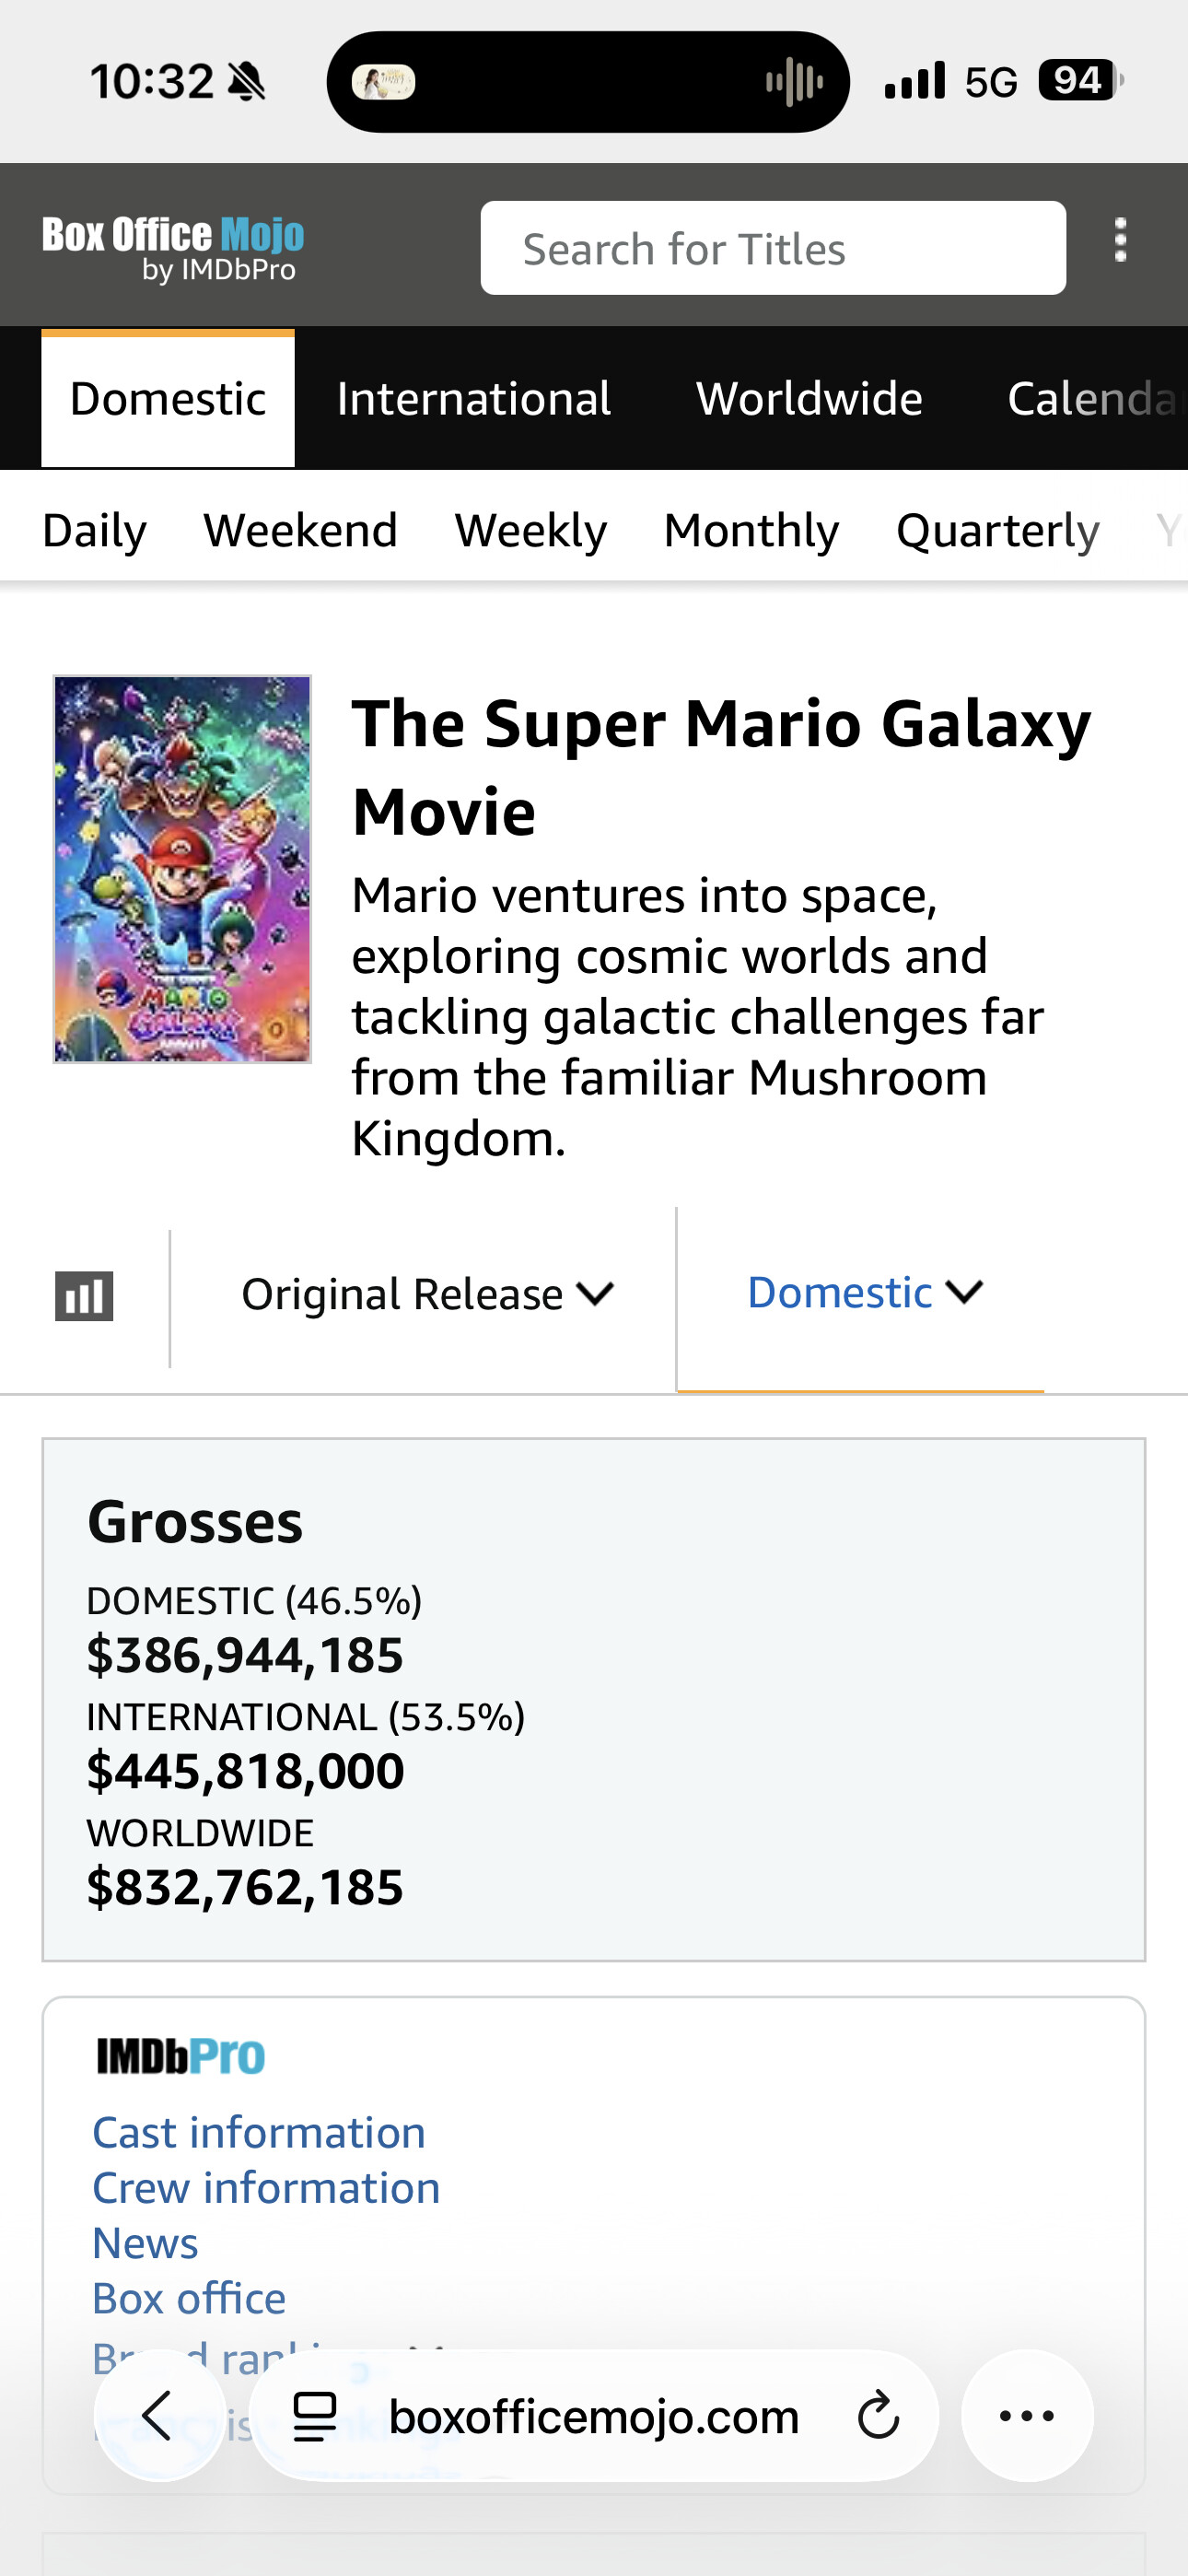Tap the page settings icon beside URL
1188x2576 pixels.
click(314, 2416)
